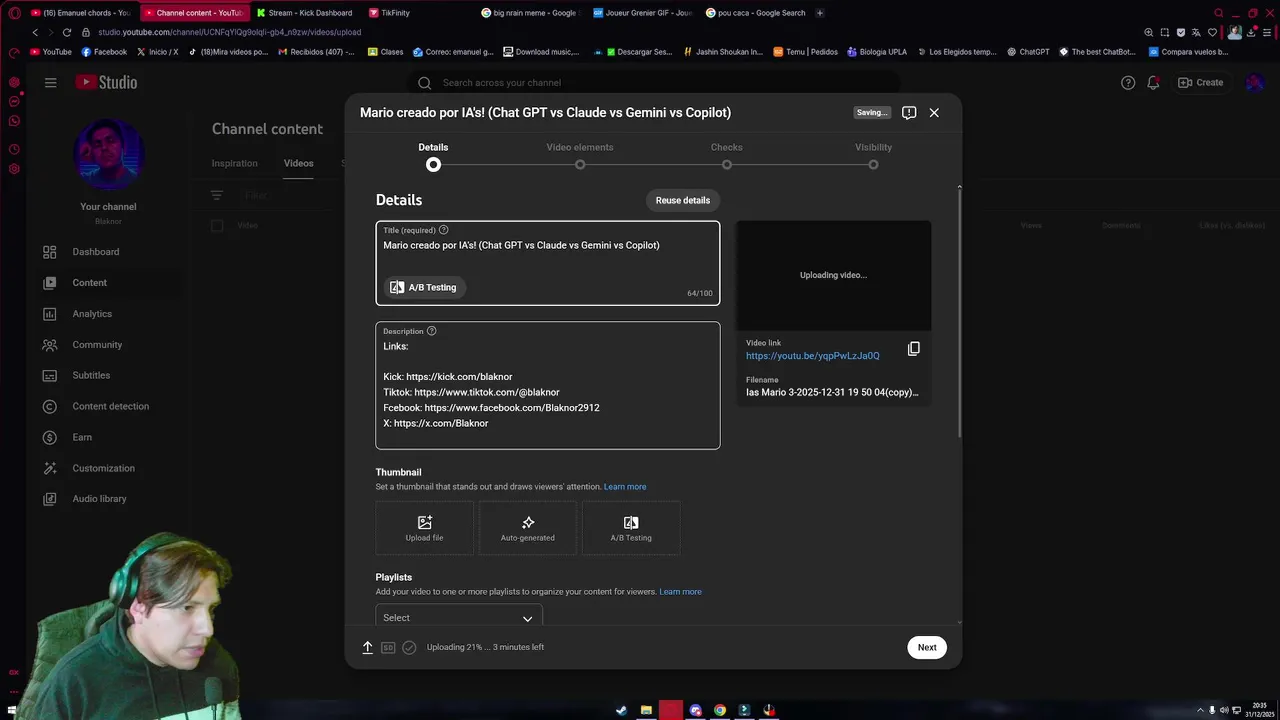The height and width of the screenshot is (720, 1280).
Task: Click the browser back arrow
Action: click(x=35, y=32)
